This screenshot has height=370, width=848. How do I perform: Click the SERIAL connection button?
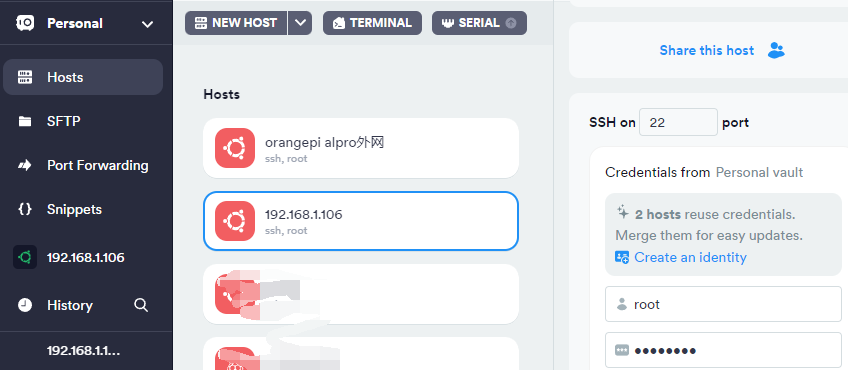click(479, 23)
